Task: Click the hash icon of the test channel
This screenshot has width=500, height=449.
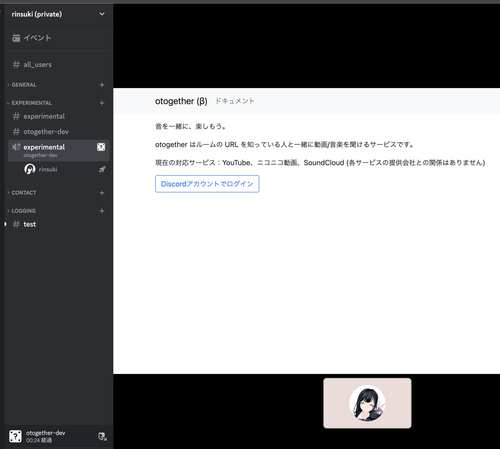Action: 16,224
